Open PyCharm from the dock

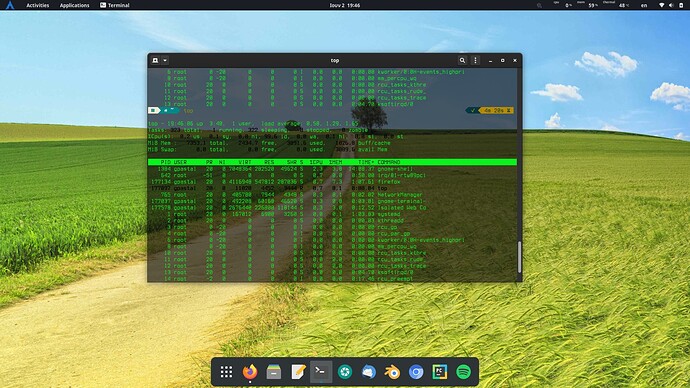pos(440,372)
